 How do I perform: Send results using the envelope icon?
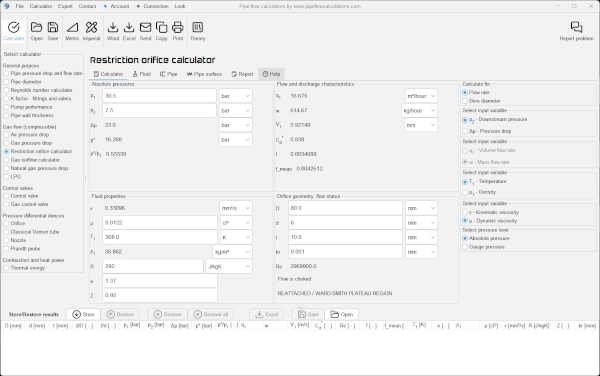pos(145,27)
